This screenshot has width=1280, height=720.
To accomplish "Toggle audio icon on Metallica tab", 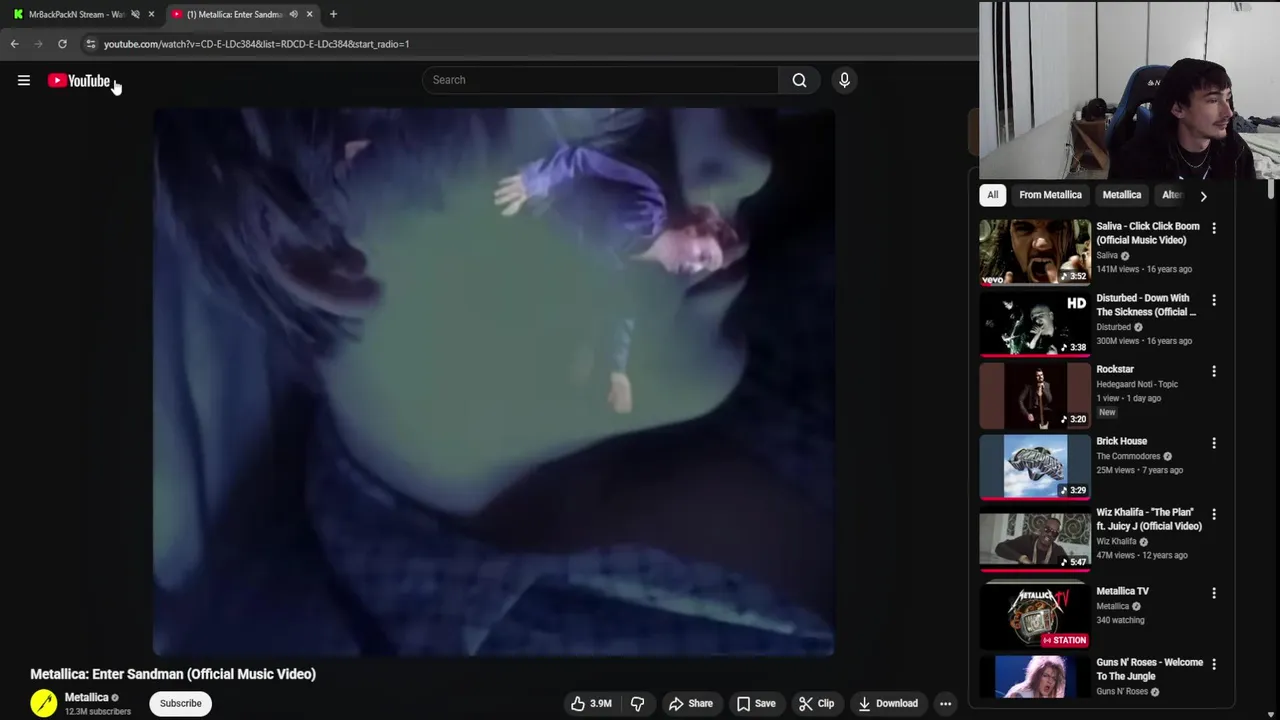I will coord(293,14).
